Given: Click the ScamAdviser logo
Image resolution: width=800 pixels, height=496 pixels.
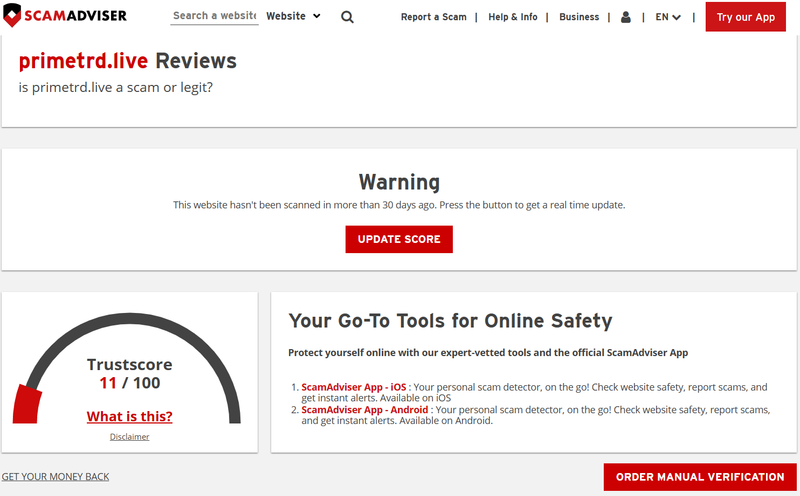Looking at the screenshot, I should point(65,15).
